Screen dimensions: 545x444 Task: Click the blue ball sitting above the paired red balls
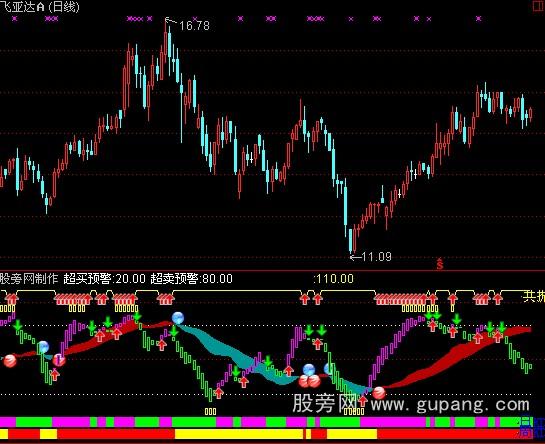(x=309, y=370)
